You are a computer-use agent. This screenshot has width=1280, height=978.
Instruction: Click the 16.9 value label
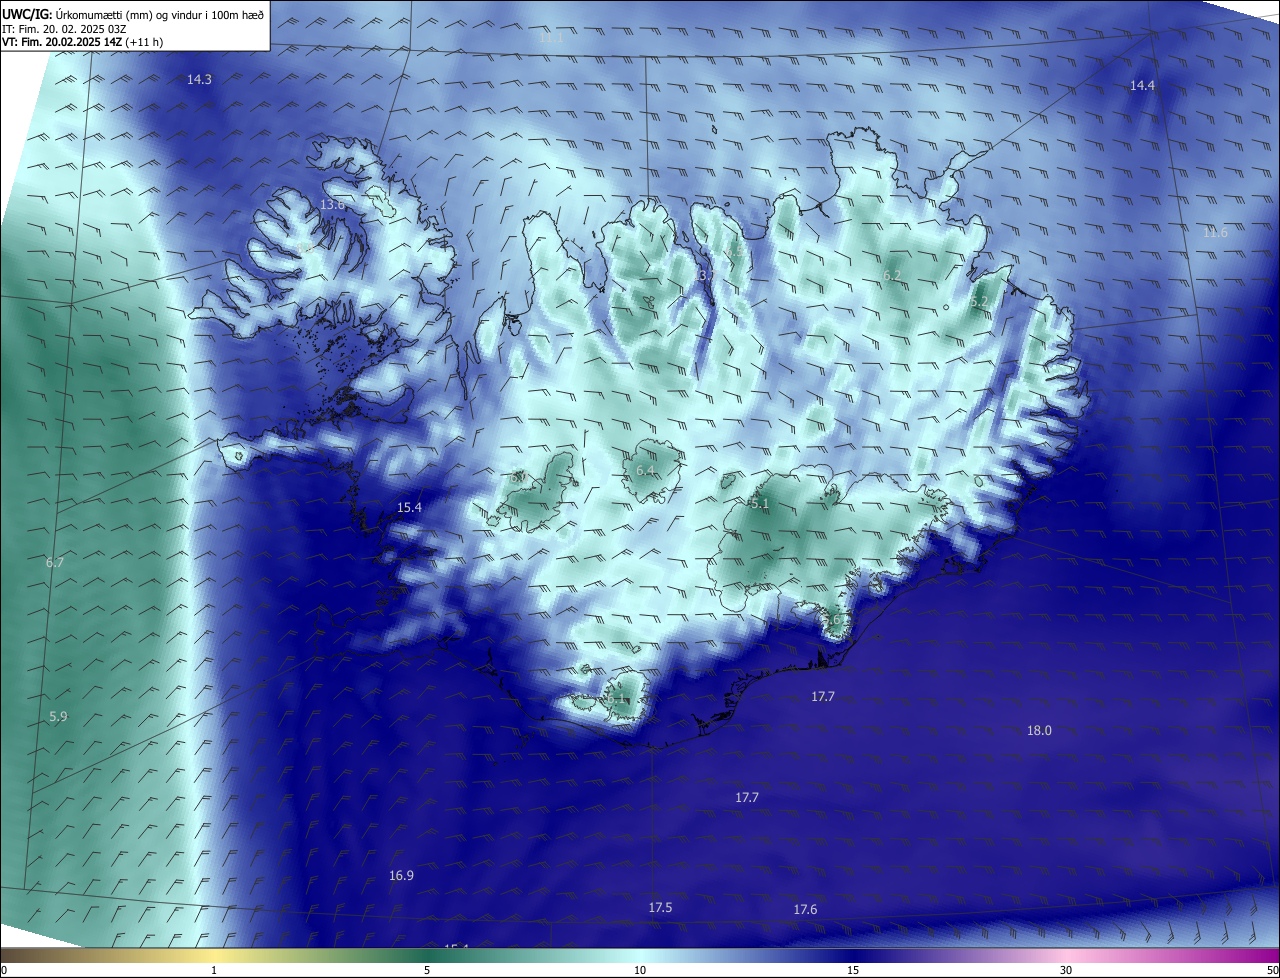pos(401,875)
